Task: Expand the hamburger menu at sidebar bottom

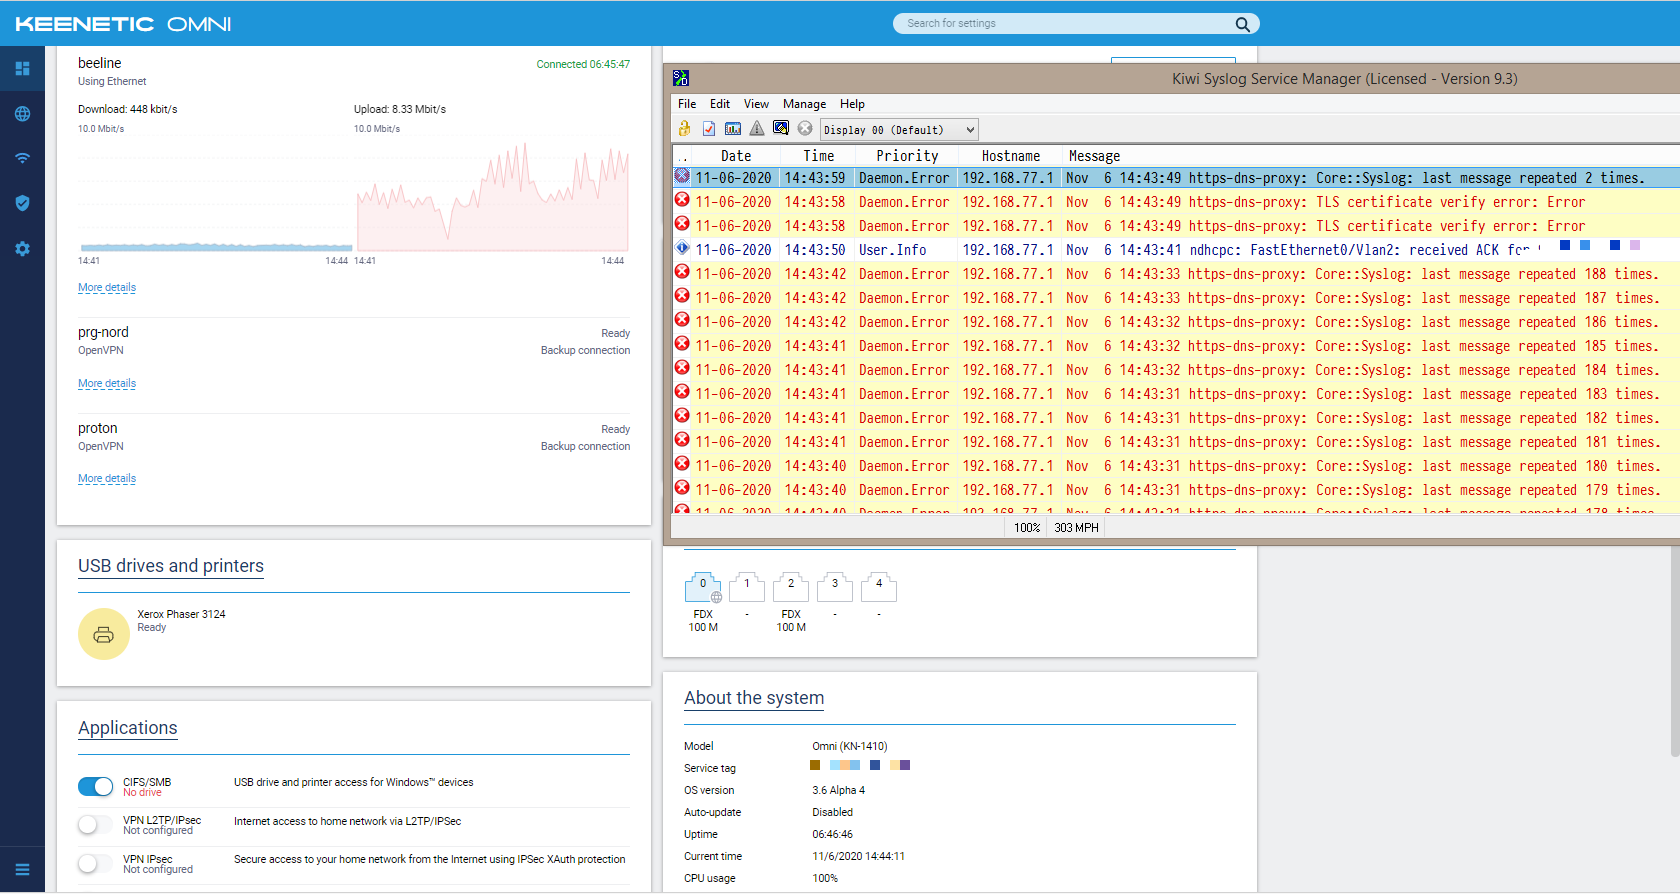Action: [x=22, y=869]
